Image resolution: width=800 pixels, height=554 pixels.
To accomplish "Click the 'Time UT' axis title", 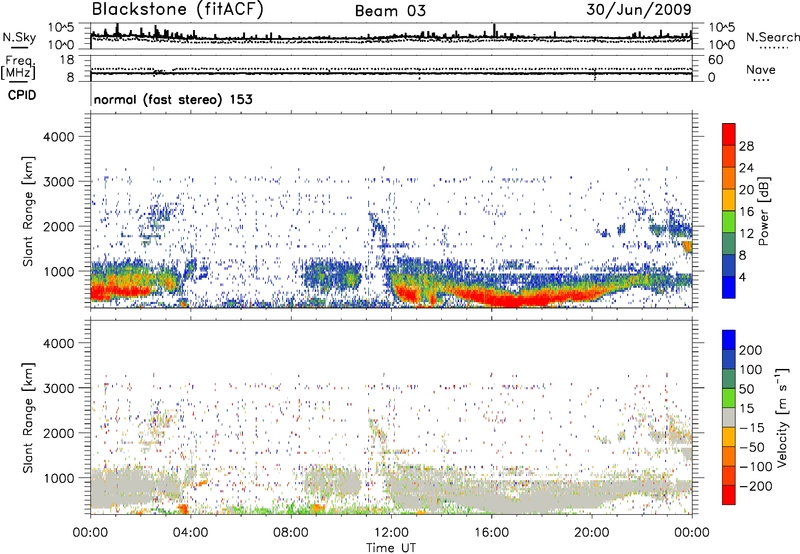I will (391, 548).
